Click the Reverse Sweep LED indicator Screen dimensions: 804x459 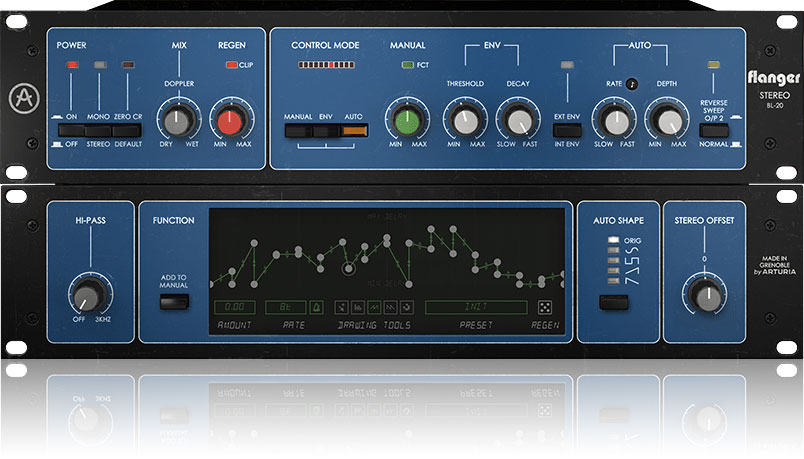point(713,65)
